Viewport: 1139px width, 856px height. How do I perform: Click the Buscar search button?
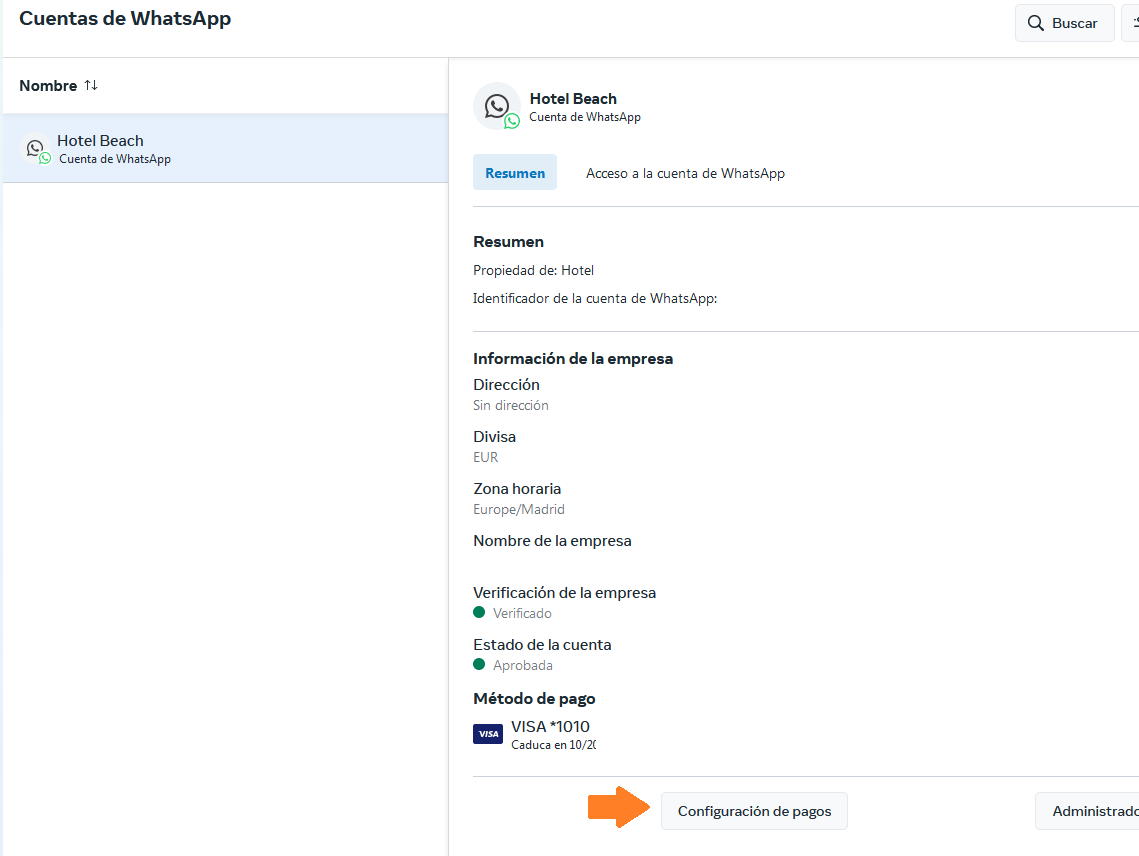[1064, 23]
